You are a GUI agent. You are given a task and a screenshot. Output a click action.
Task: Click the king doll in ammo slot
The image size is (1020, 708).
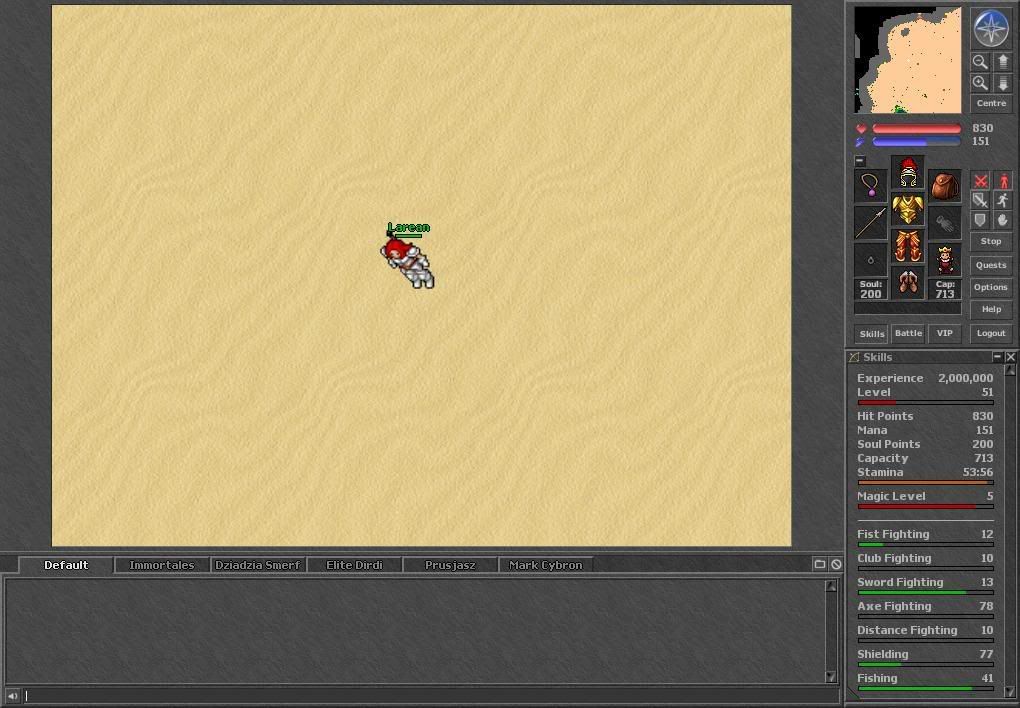click(945, 260)
